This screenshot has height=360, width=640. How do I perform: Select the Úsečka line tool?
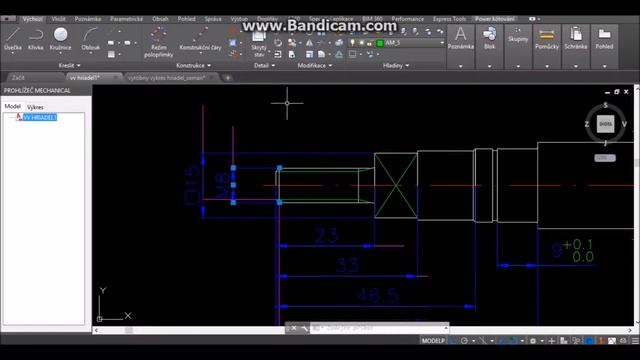pos(13,40)
